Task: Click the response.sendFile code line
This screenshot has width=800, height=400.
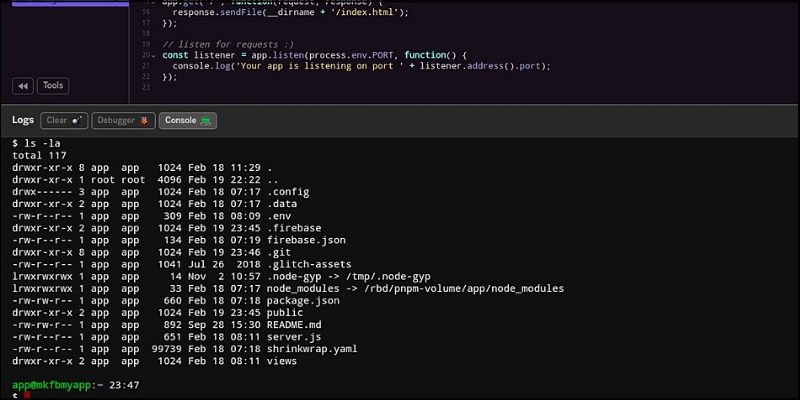Action: 290,12
